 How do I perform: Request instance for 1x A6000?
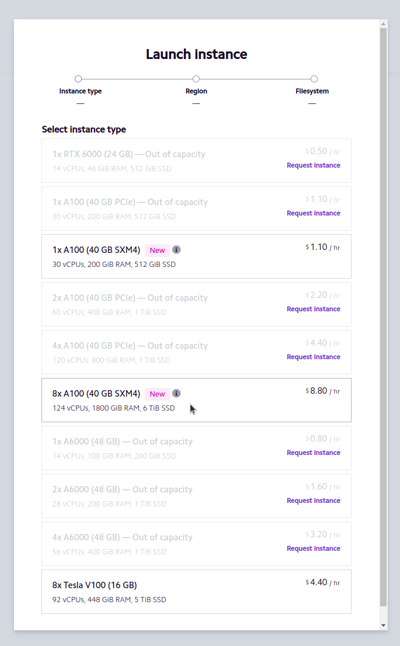point(313,452)
